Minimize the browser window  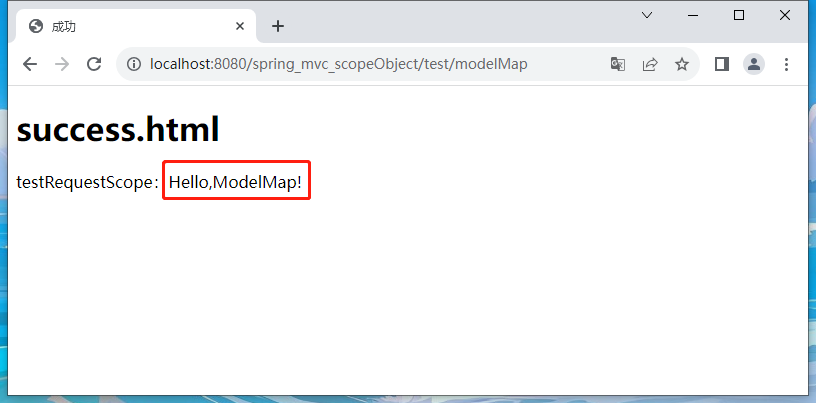click(693, 15)
